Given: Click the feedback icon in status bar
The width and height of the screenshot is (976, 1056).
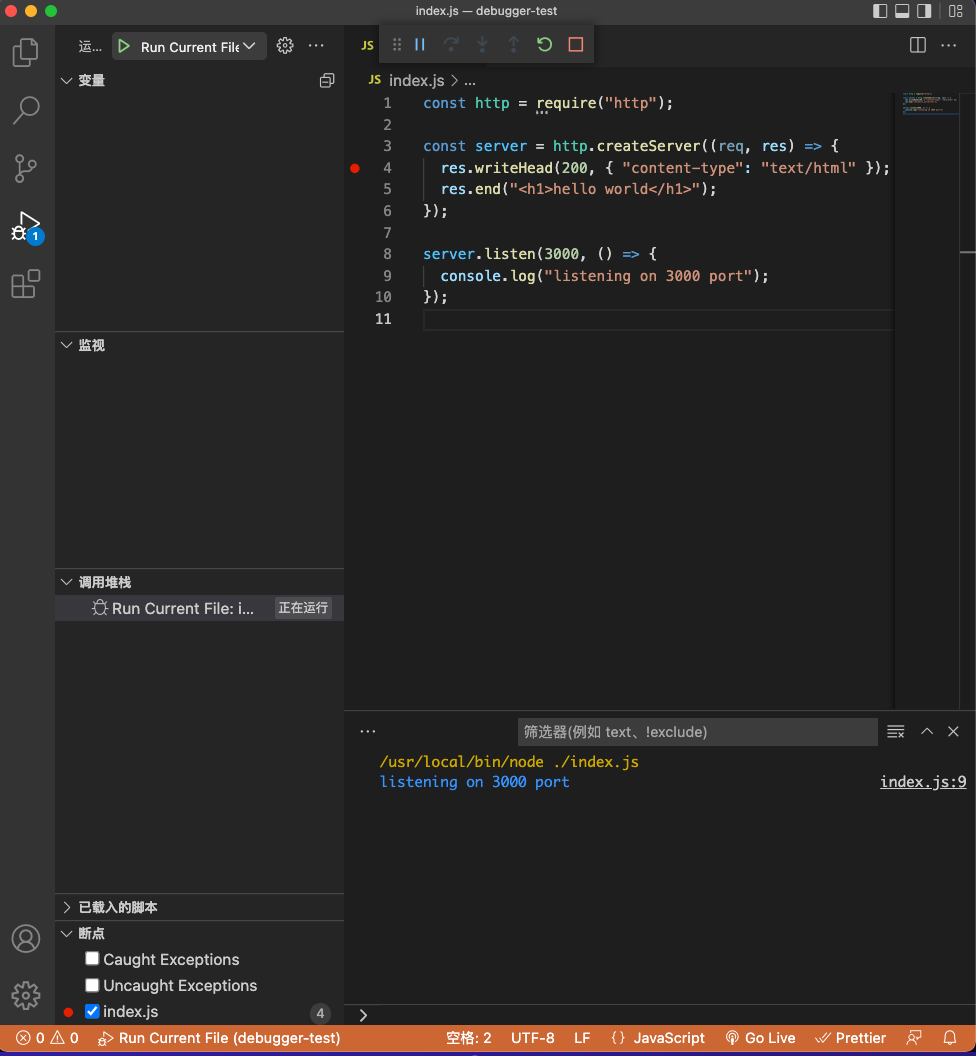Looking at the screenshot, I should point(914,1038).
